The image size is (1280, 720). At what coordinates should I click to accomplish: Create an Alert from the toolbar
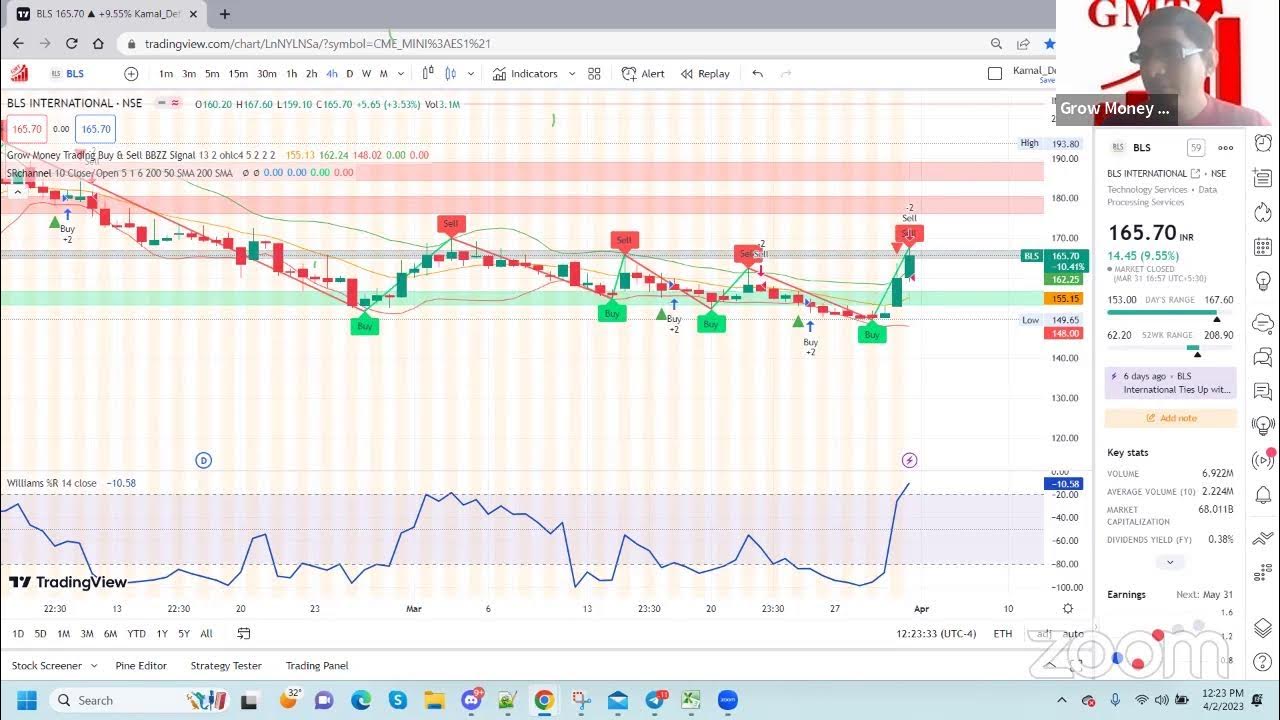pos(643,74)
